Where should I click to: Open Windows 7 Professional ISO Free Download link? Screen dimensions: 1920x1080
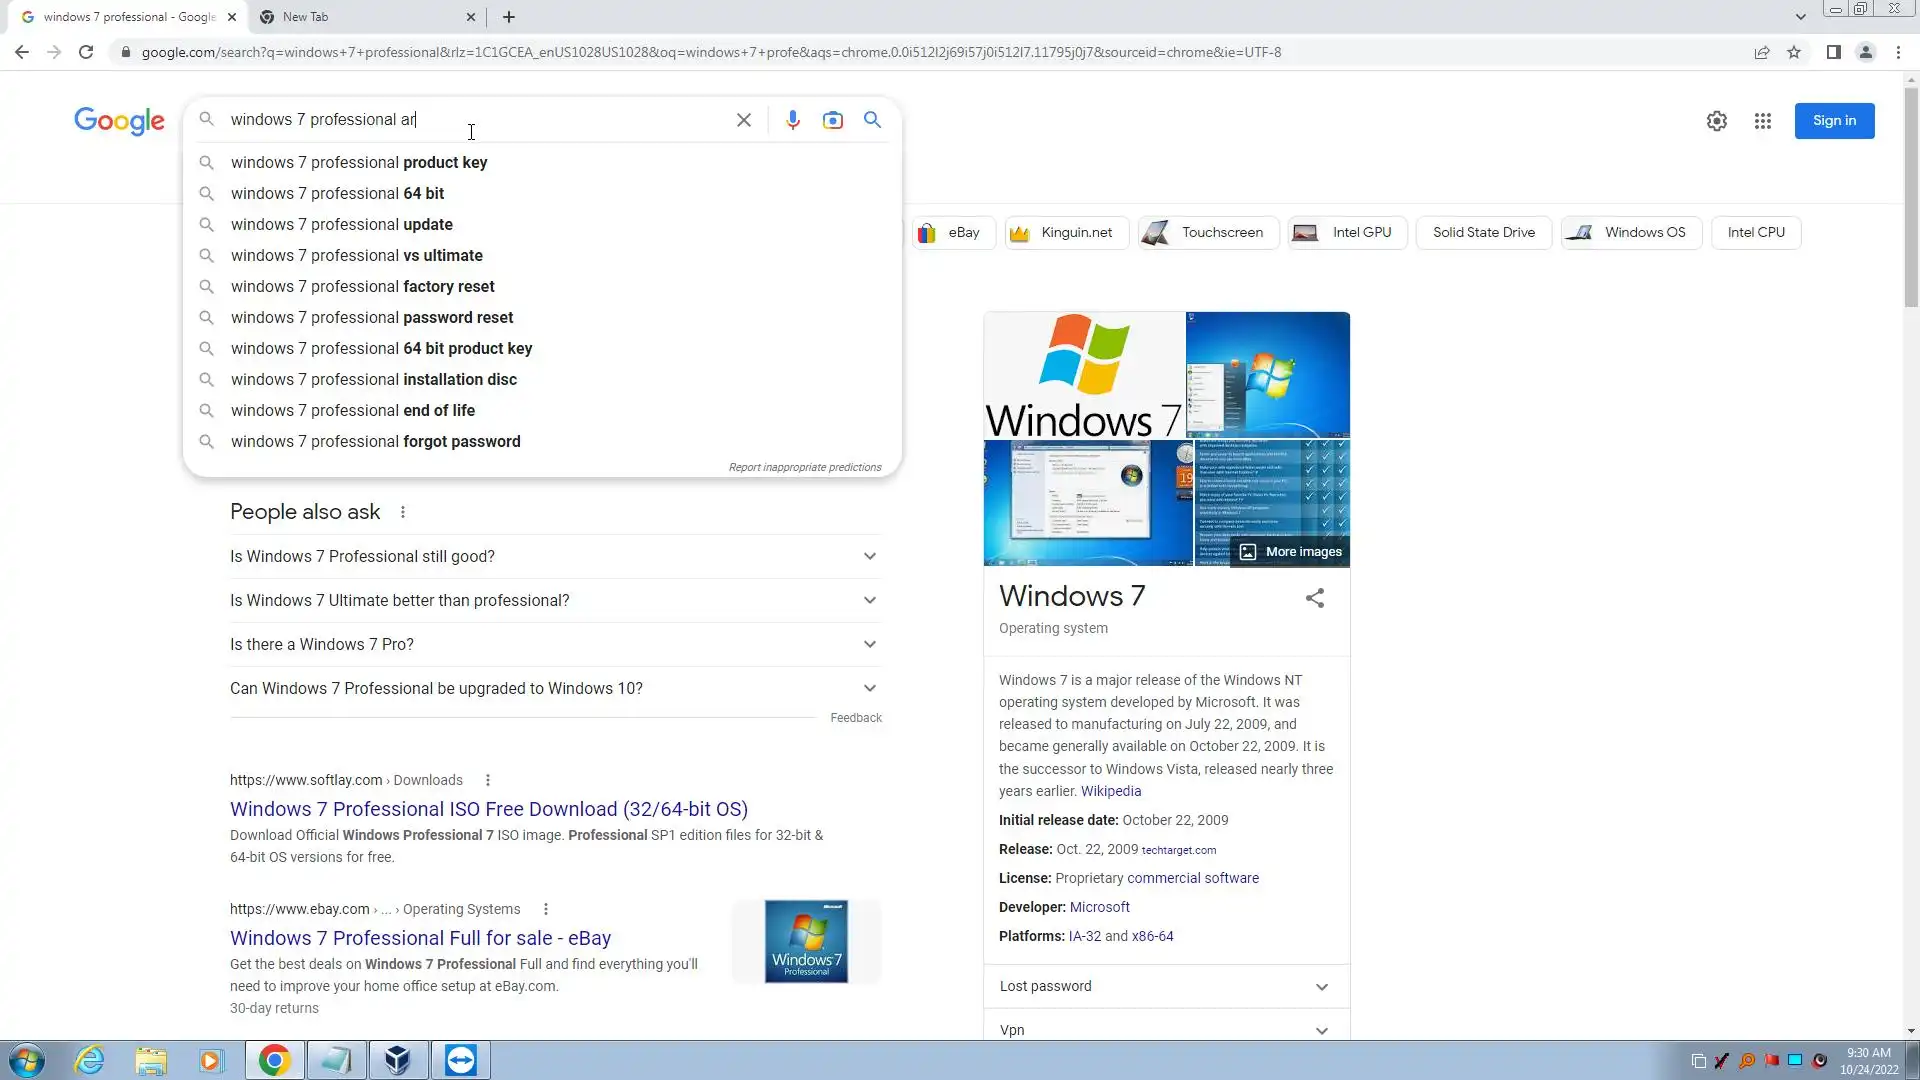488,809
